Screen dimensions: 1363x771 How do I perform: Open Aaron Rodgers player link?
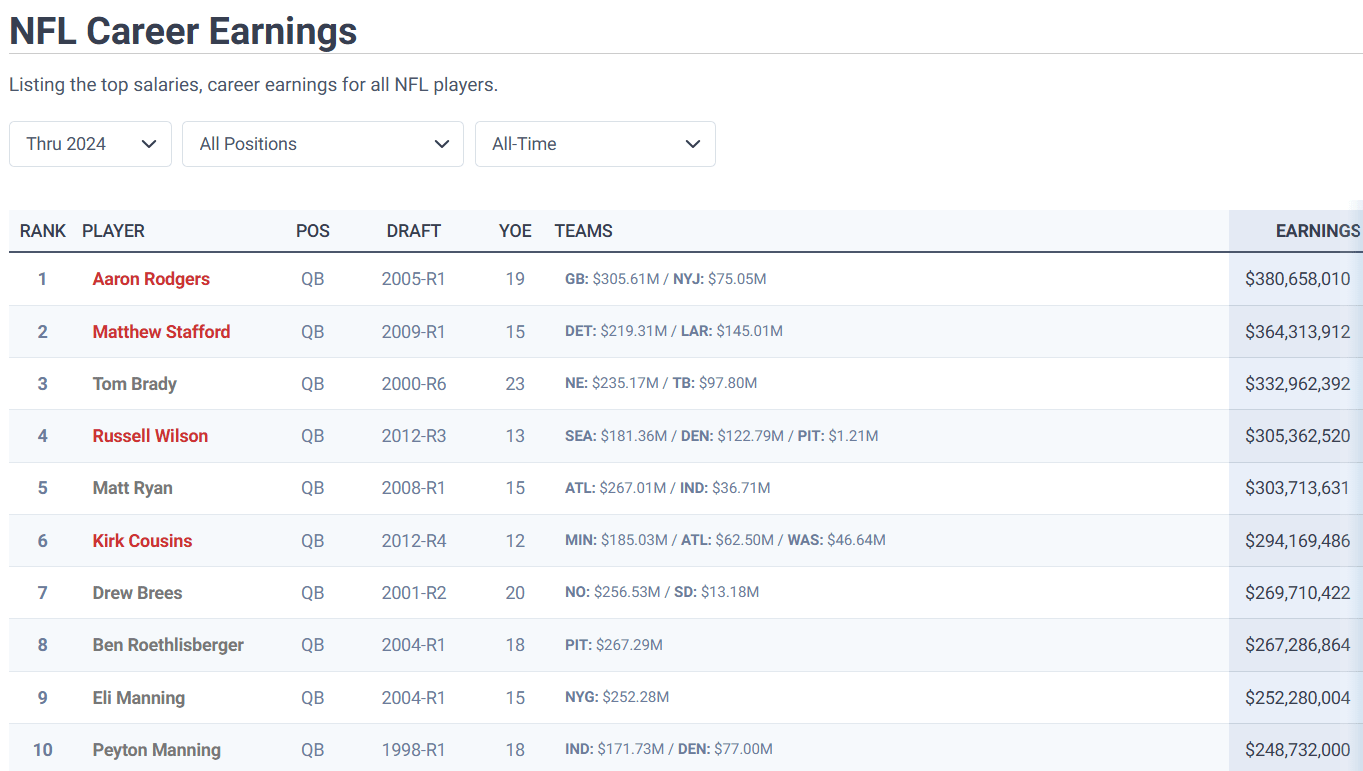(151, 279)
